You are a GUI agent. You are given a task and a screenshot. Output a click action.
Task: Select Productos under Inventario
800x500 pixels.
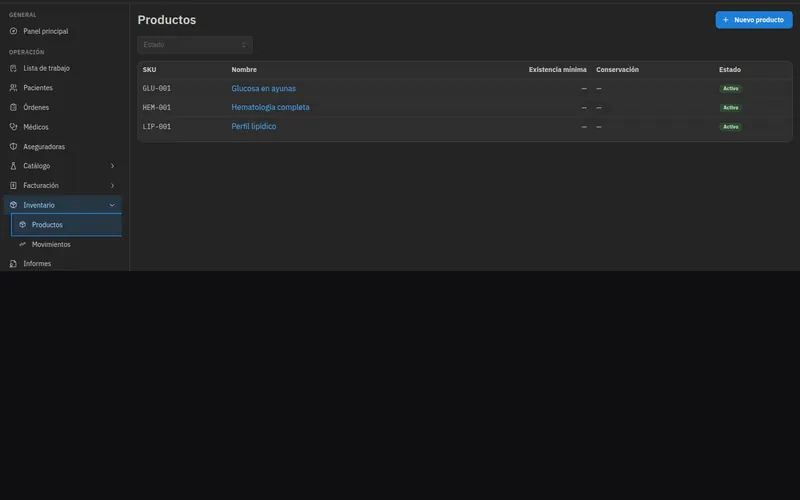coord(67,224)
